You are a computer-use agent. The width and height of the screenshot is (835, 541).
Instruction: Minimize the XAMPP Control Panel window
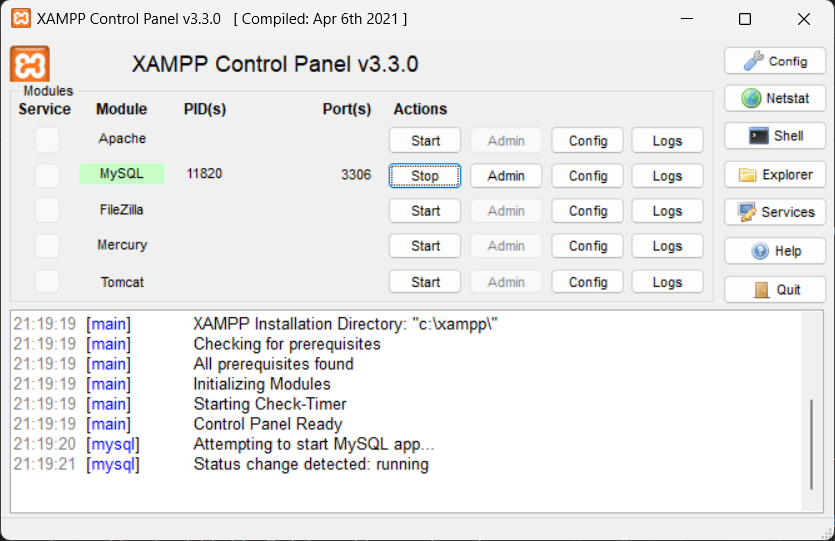[687, 19]
